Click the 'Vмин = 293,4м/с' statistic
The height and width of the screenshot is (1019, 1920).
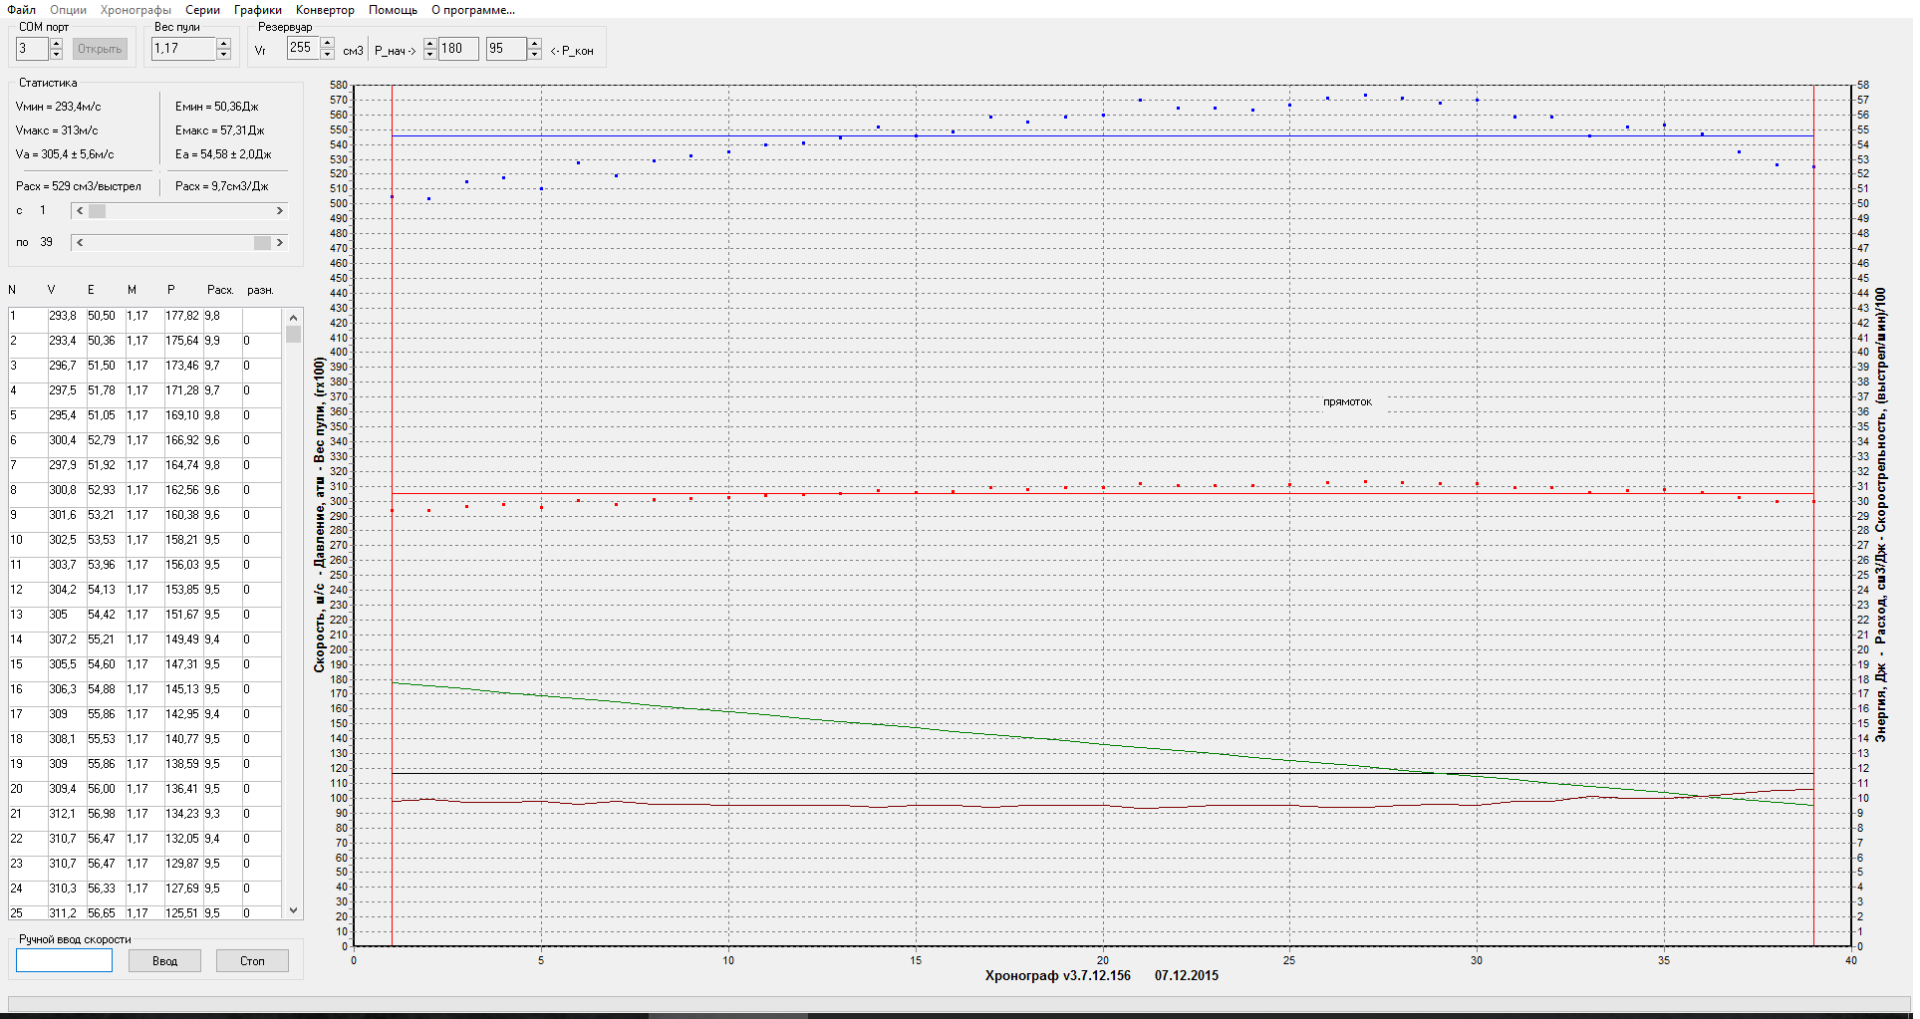click(58, 107)
